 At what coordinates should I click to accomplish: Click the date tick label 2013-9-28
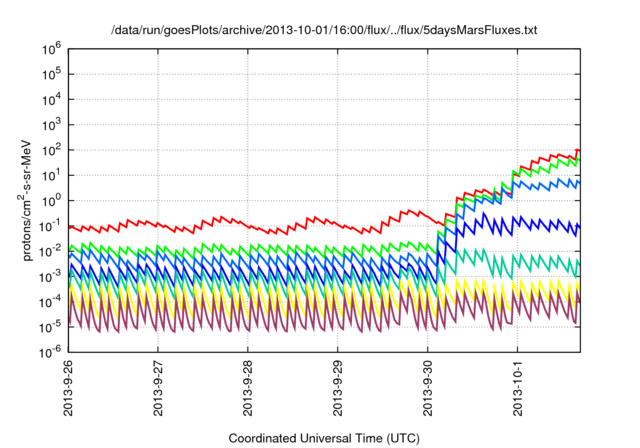248,388
